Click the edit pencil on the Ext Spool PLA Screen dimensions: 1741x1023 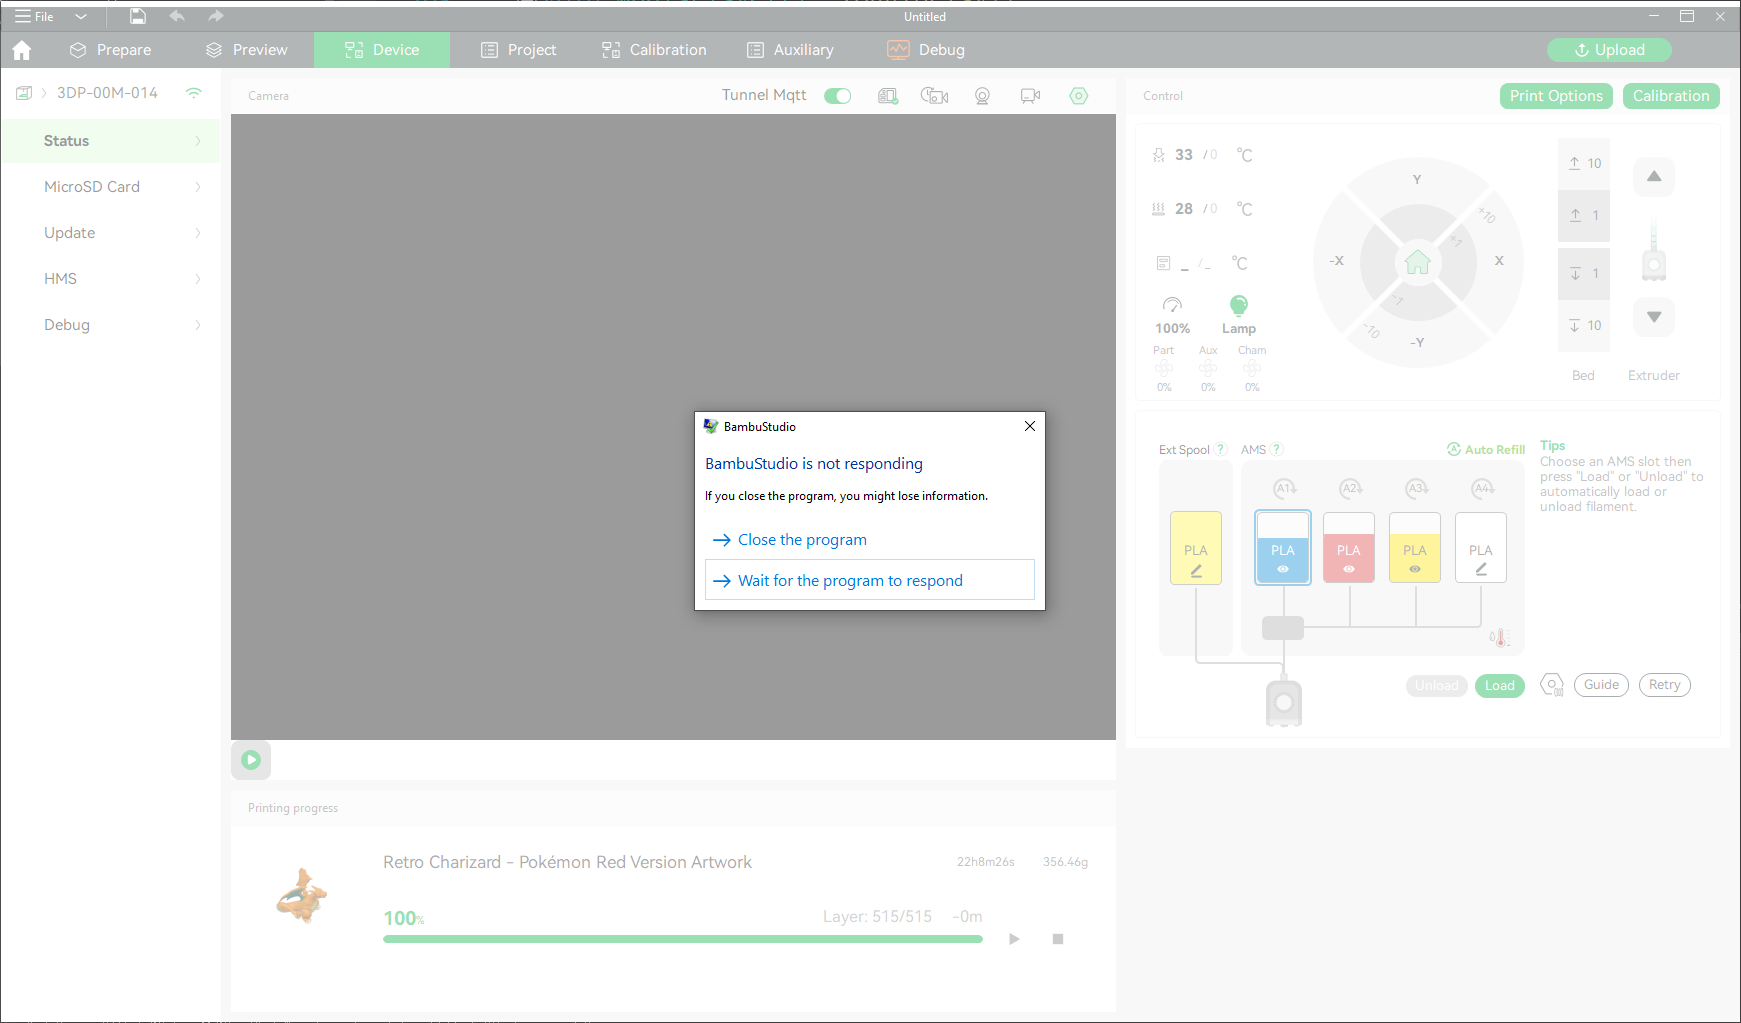click(1196, 571)
